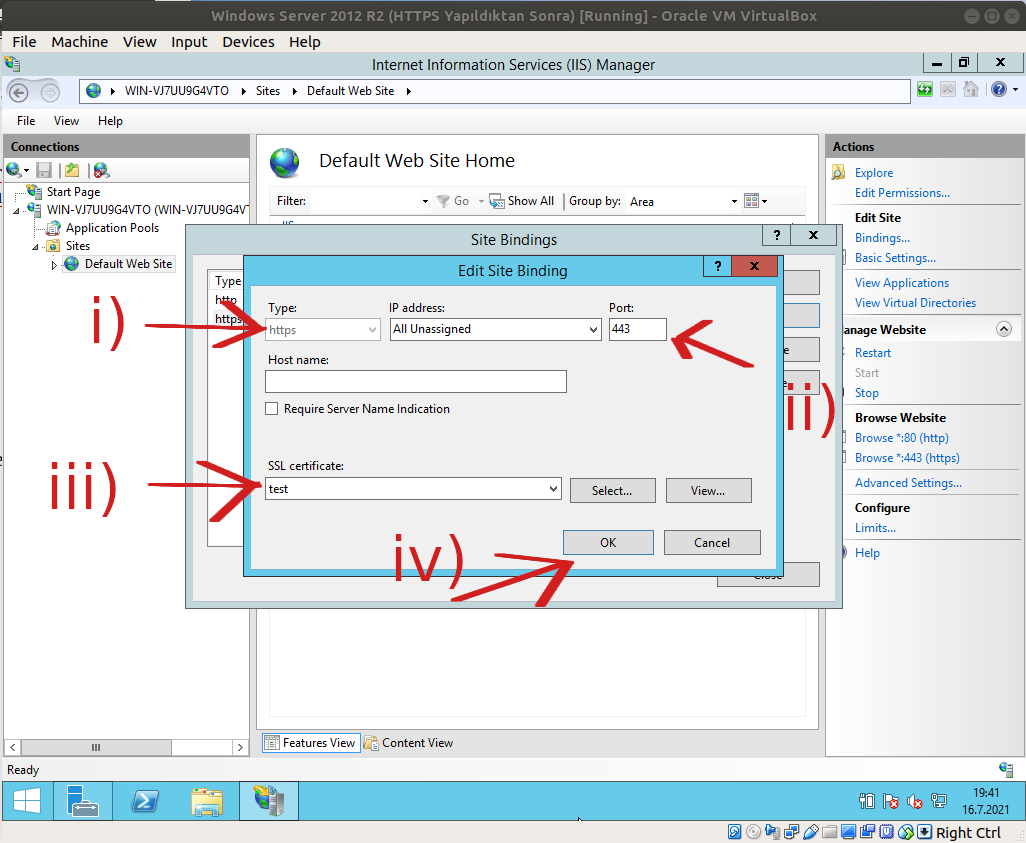Open the Bindings... link in Actions
The width and height of the screenshot is (1026, 843).
pos(882,238)
